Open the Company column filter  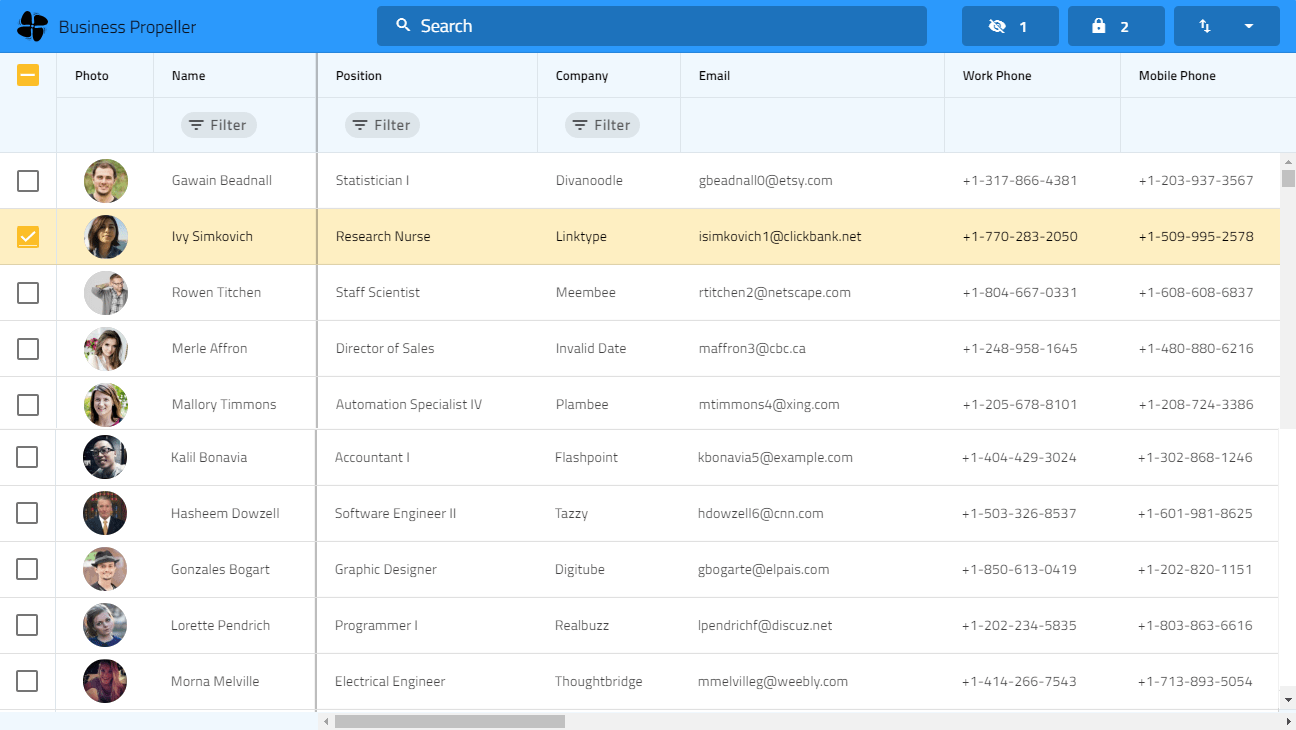(602, 125)
